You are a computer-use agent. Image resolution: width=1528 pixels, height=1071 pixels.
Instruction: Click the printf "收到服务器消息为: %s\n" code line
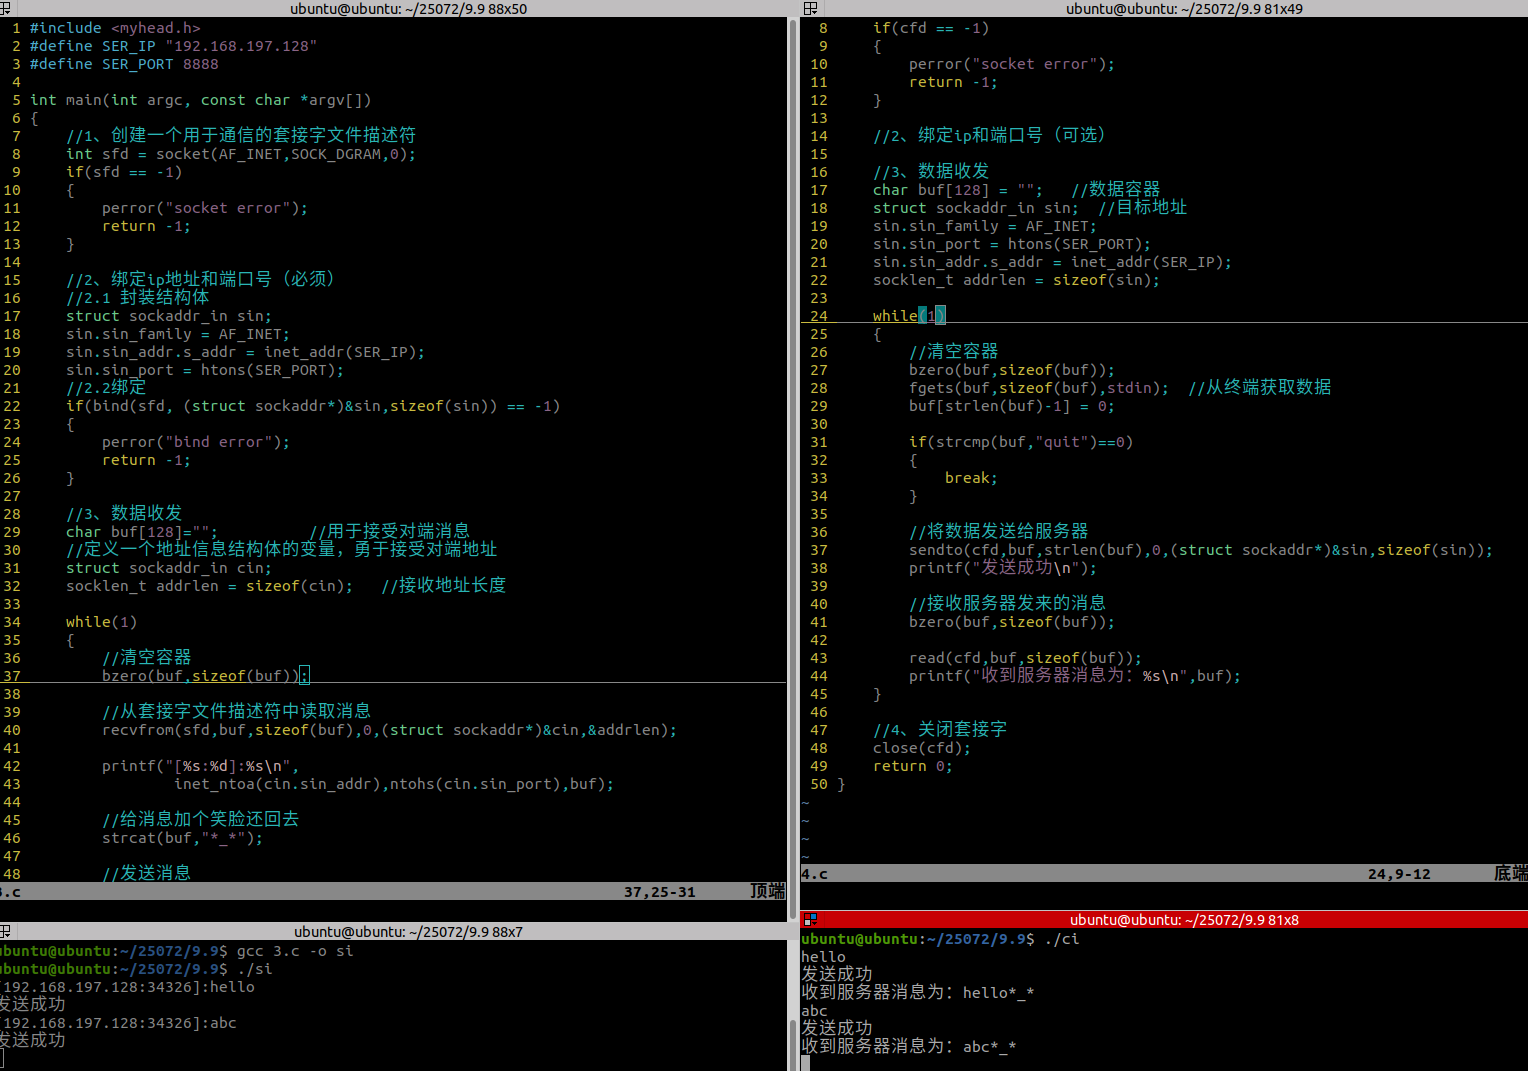(1075, 676)
